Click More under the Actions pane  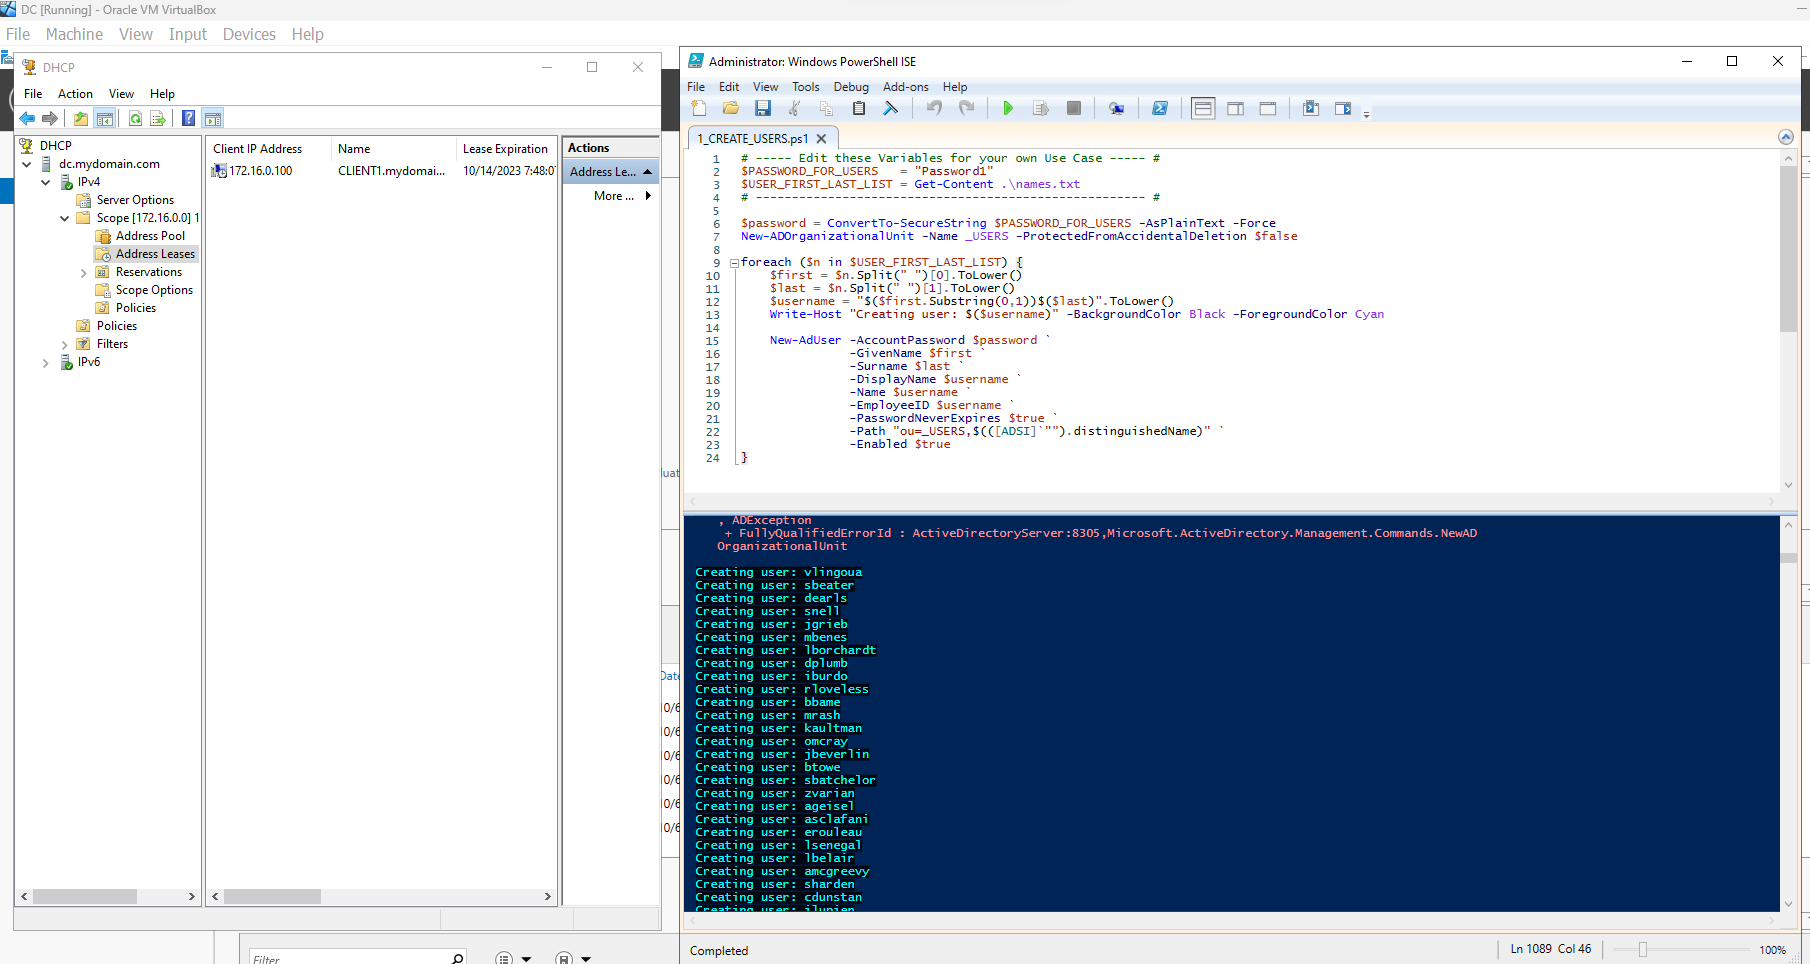click(x=613, y=196)
